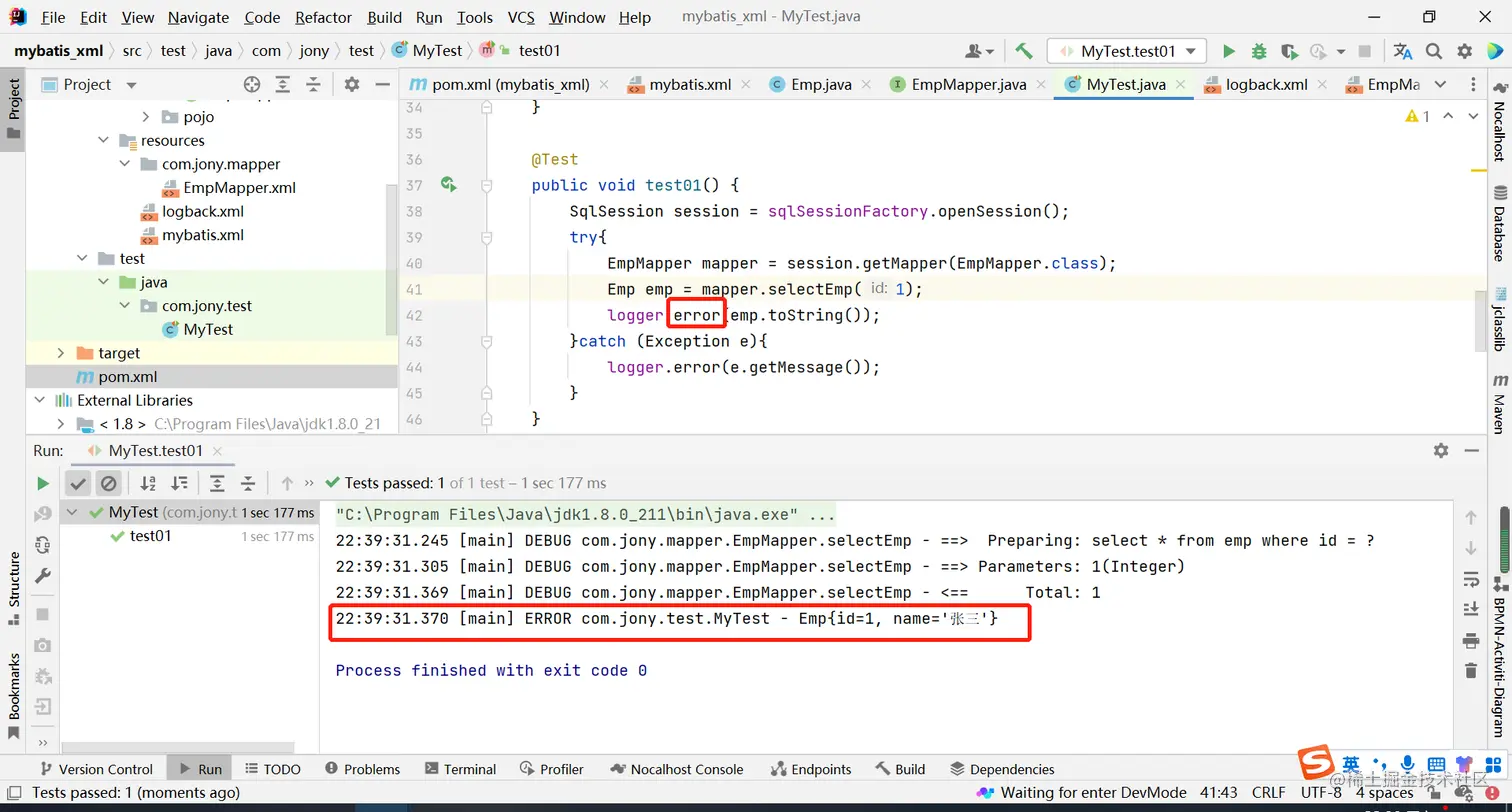Run MyTest.test01 with the green play icon

1229,51
